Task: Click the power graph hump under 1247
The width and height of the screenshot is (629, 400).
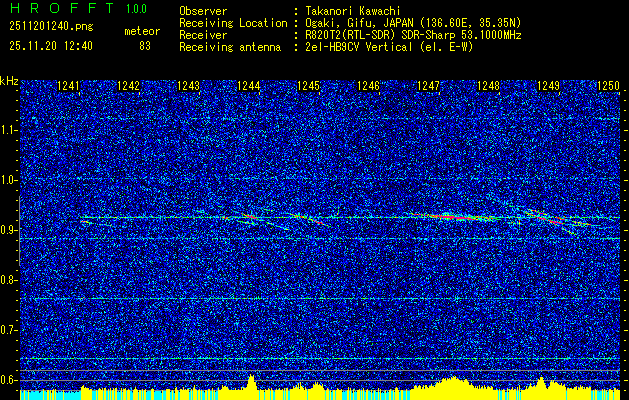Action: (452, 383)
